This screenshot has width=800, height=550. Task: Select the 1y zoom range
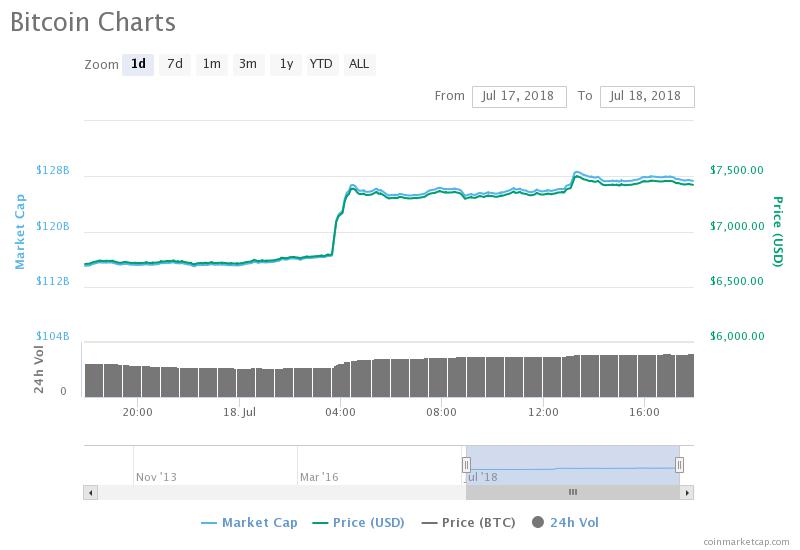286,64
